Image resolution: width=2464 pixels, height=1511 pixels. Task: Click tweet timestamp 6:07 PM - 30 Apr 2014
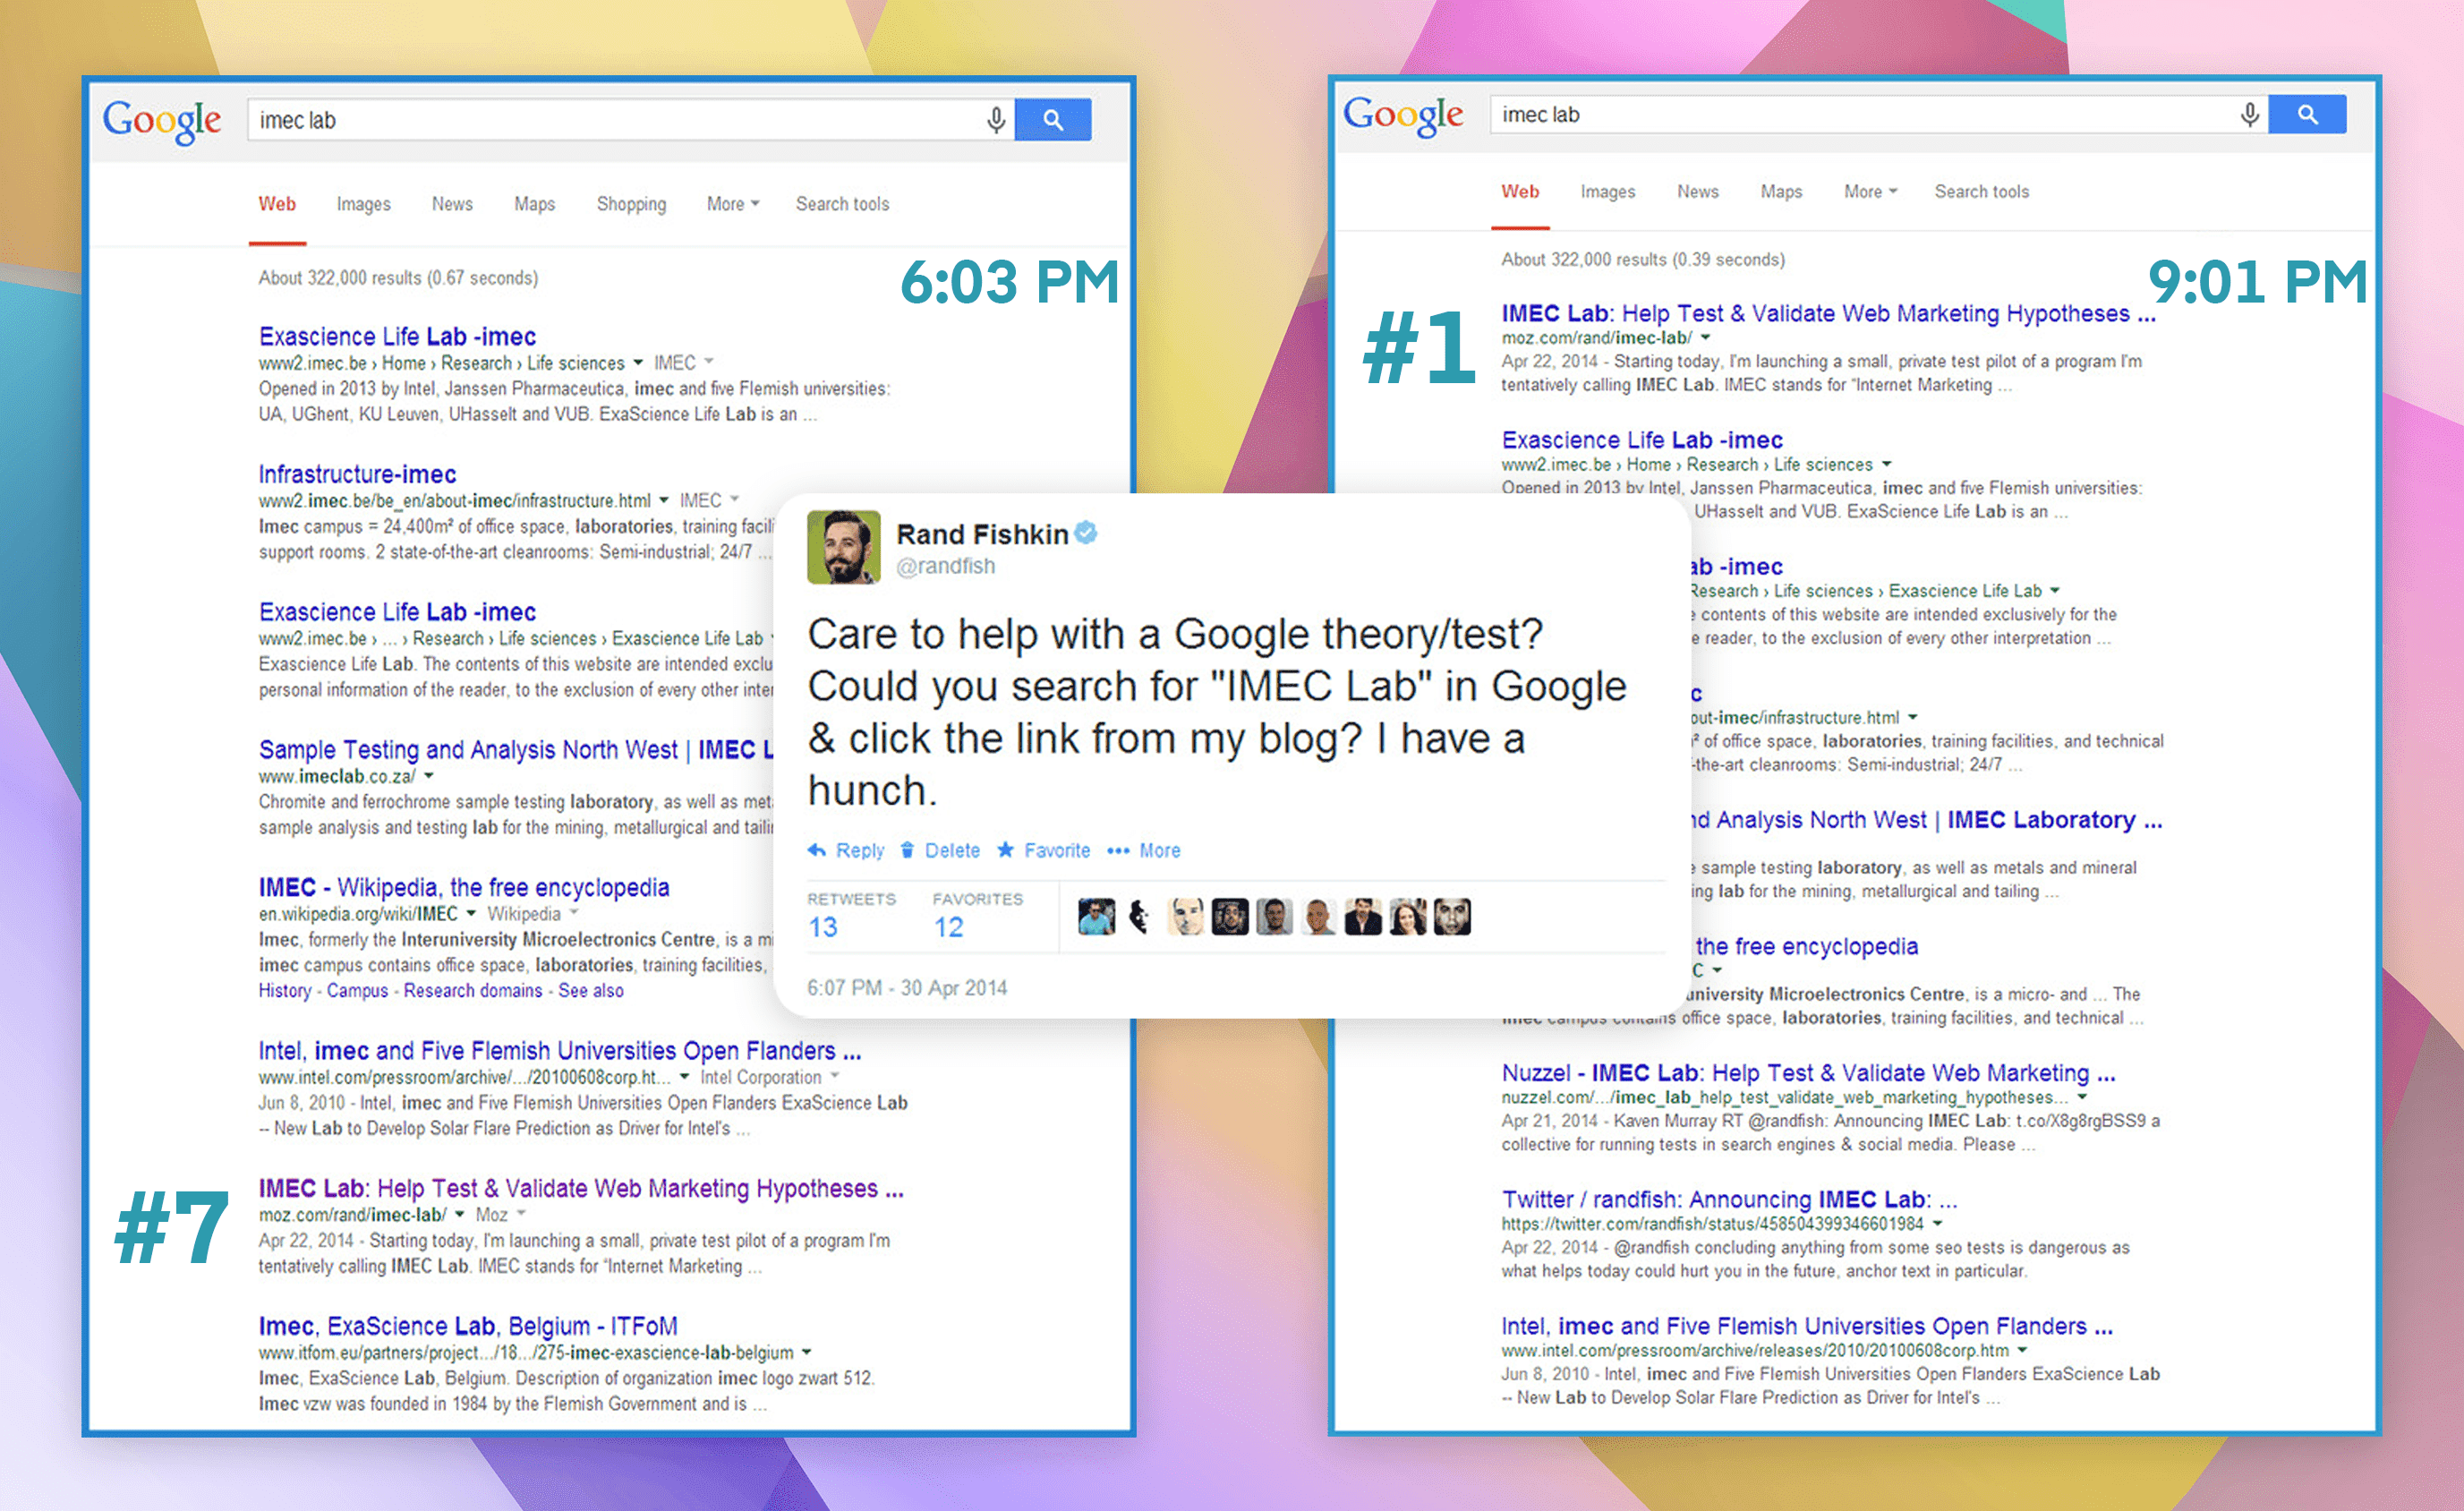907,988
